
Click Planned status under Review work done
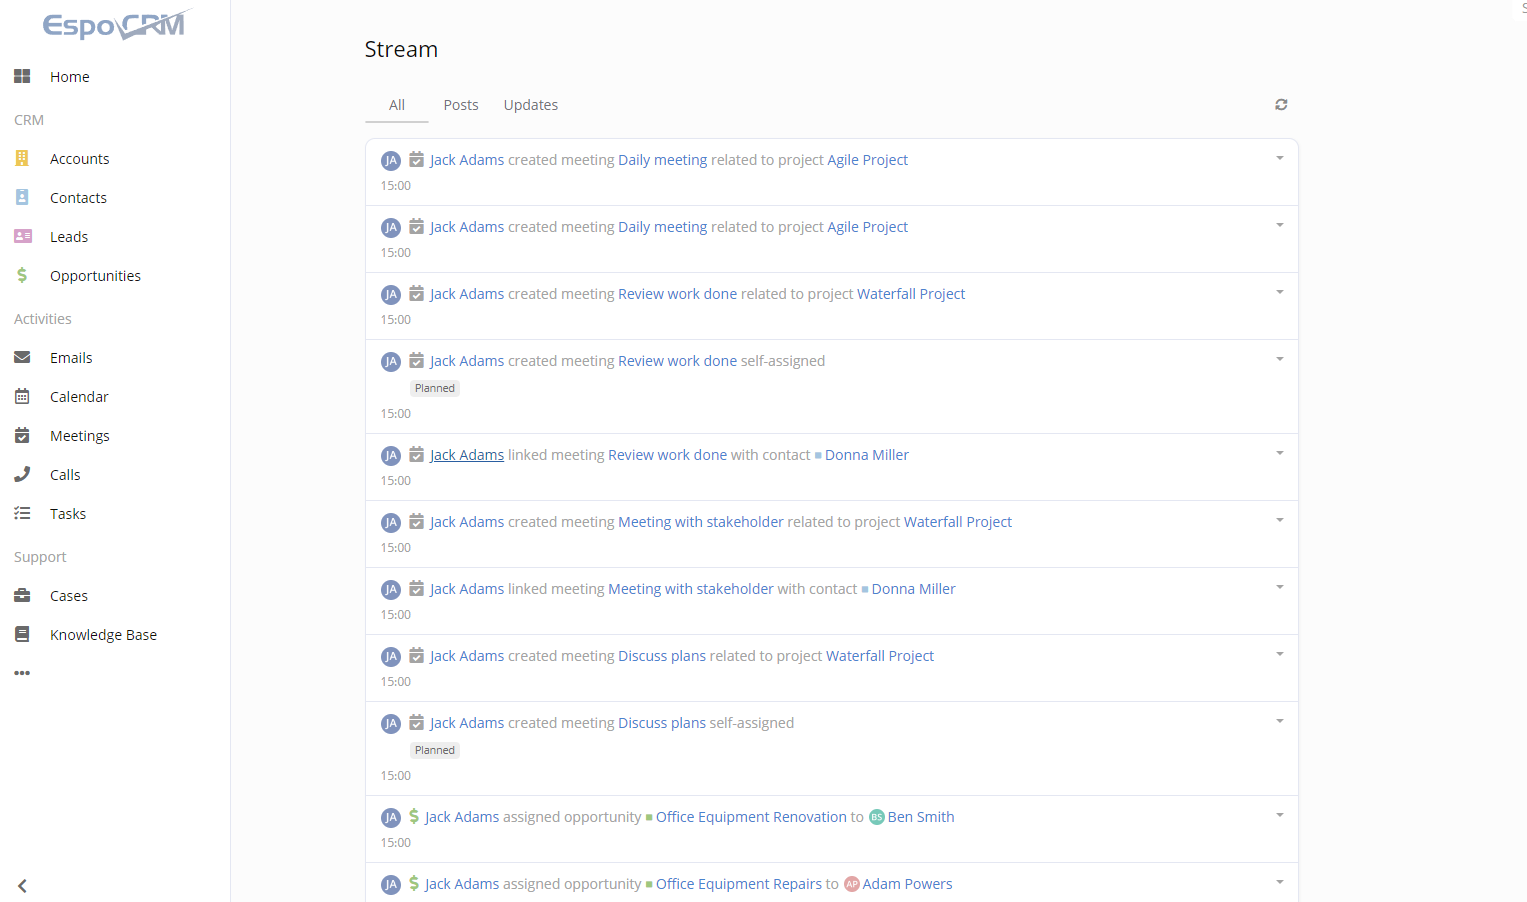coord(435,388)
